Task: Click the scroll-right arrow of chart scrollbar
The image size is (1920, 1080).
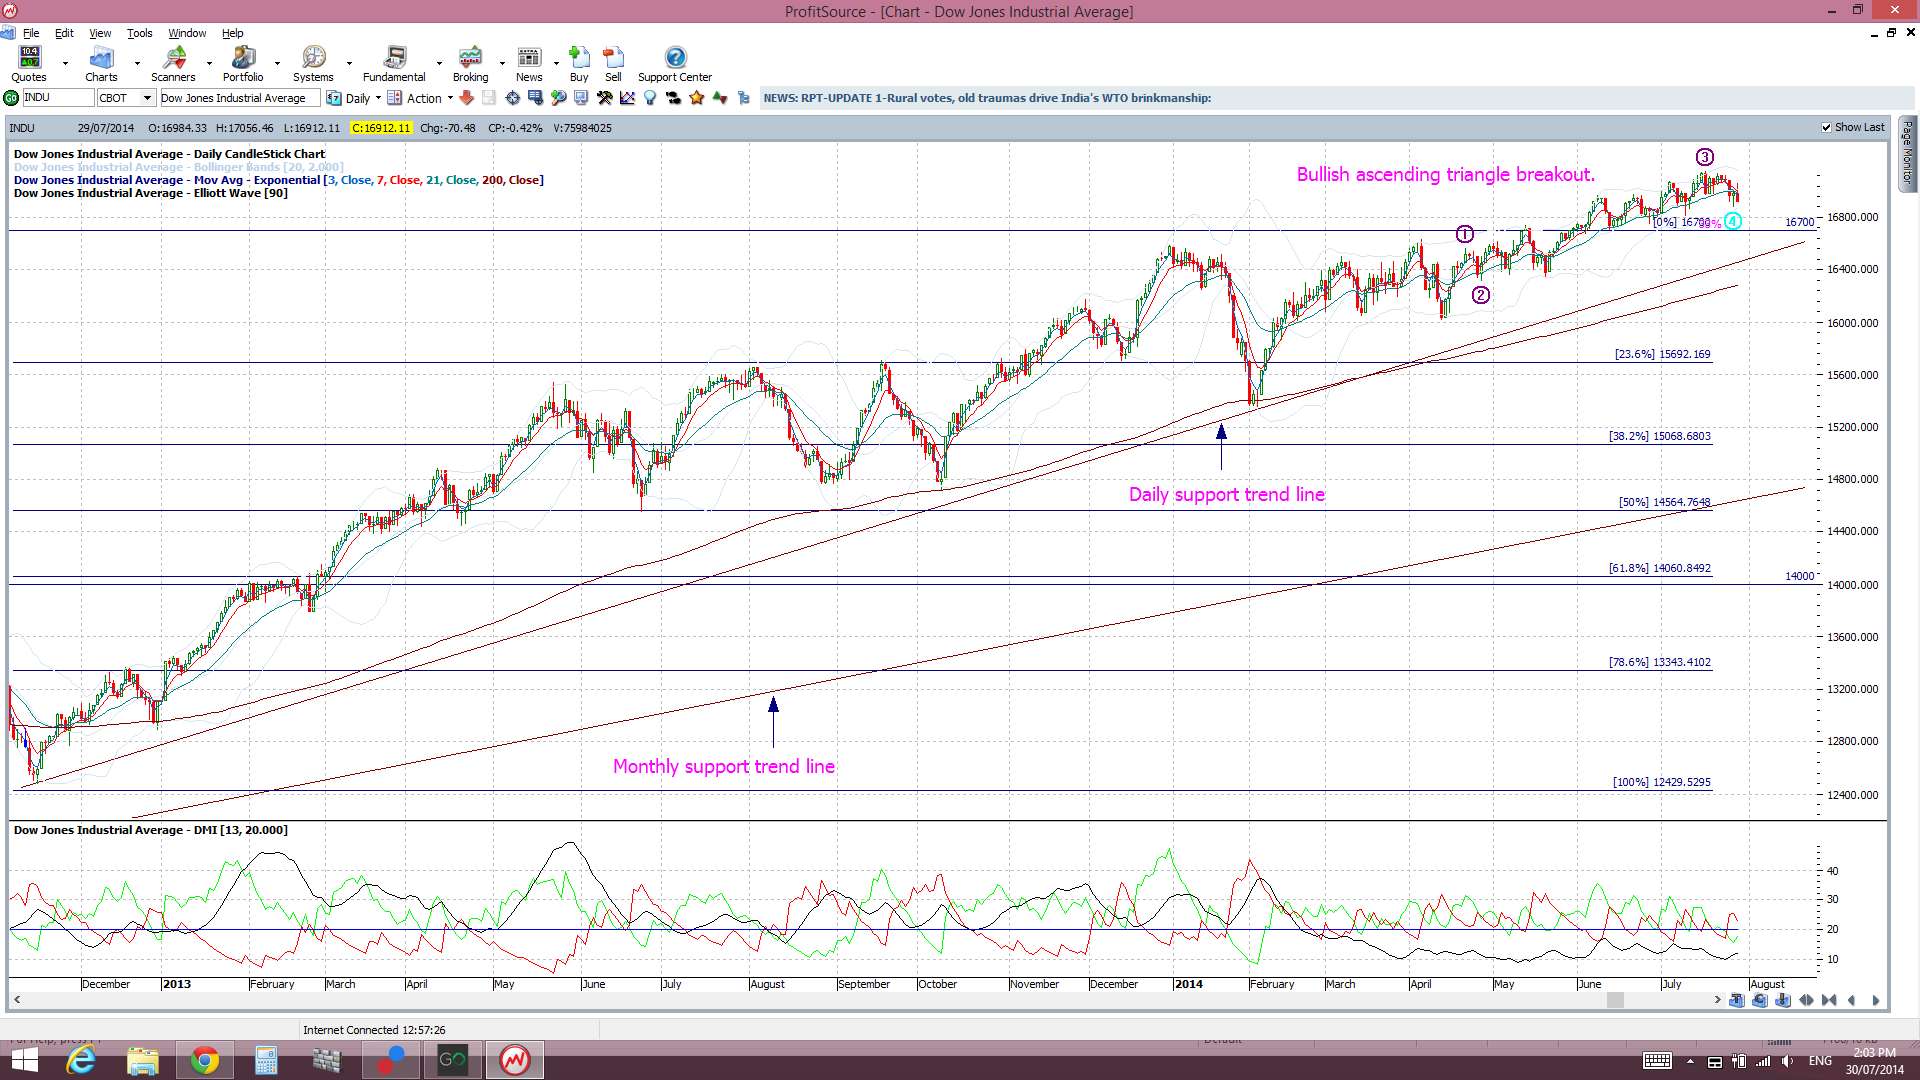Action: pyautogui.click(x=1717, y=1000)
